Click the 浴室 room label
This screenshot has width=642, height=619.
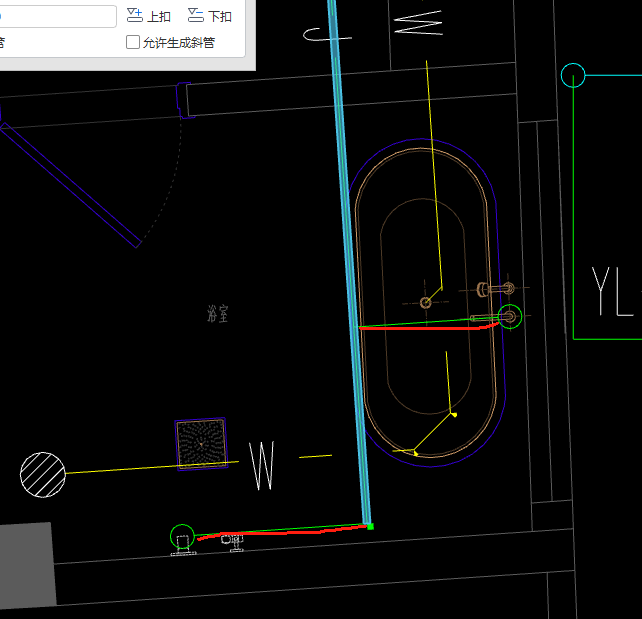tap(217, 314)
